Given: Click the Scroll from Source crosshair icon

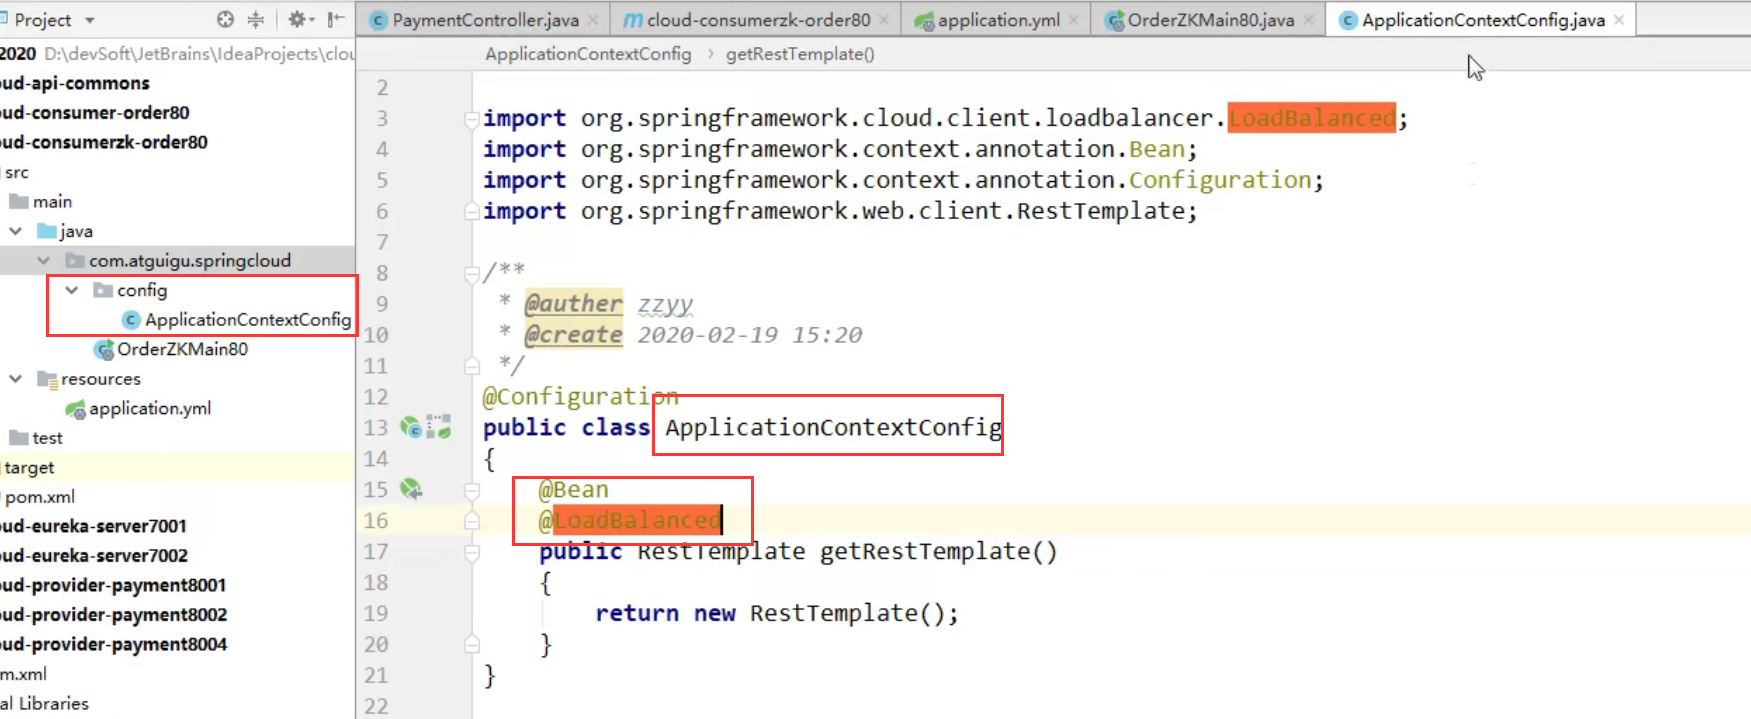Looking at the screenshot, I should click(x=225, y=19).
